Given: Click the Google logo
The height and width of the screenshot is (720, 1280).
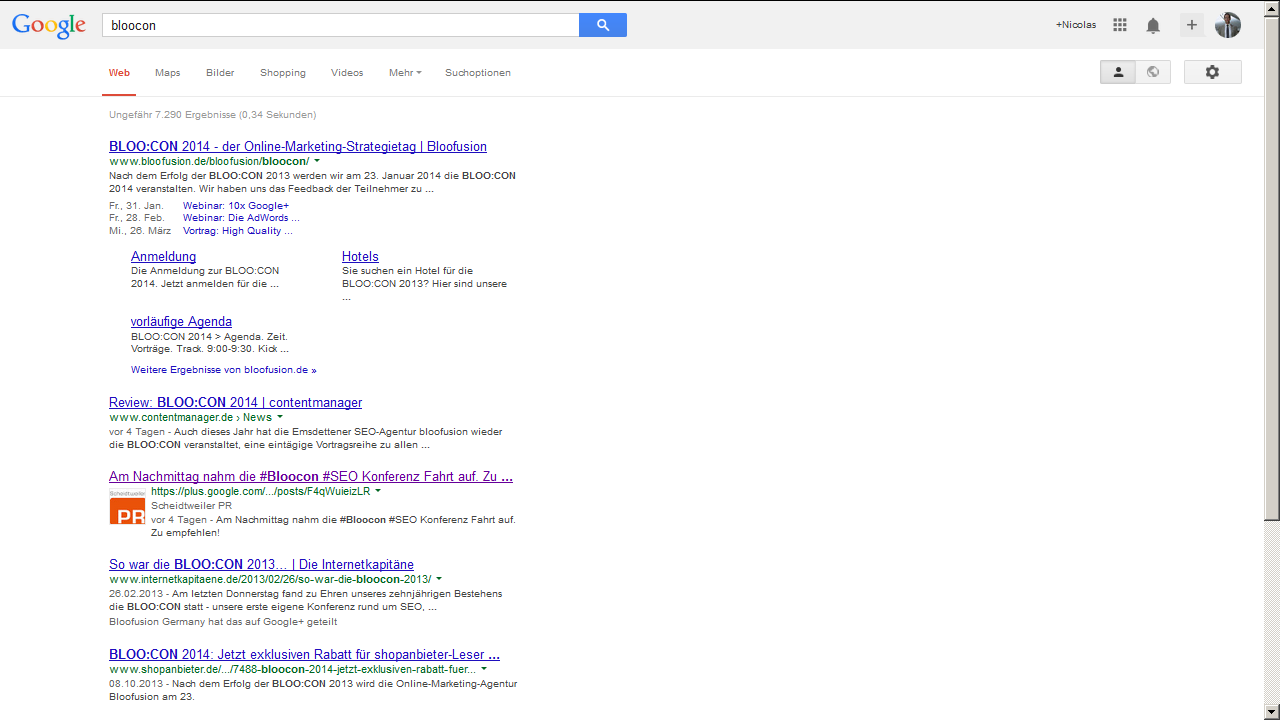Looking at the screenshot, I should point(48,25).
